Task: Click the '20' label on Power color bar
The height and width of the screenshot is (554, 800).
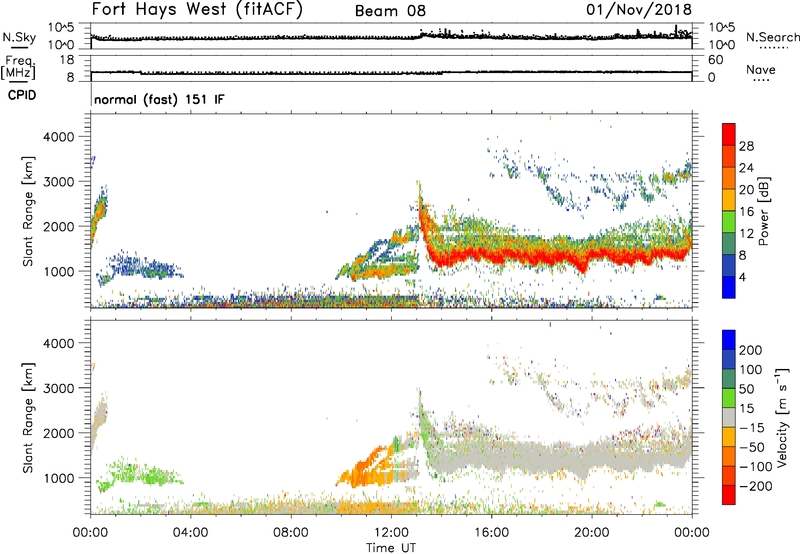Action: pyautogui.click(x=746, y=190)
